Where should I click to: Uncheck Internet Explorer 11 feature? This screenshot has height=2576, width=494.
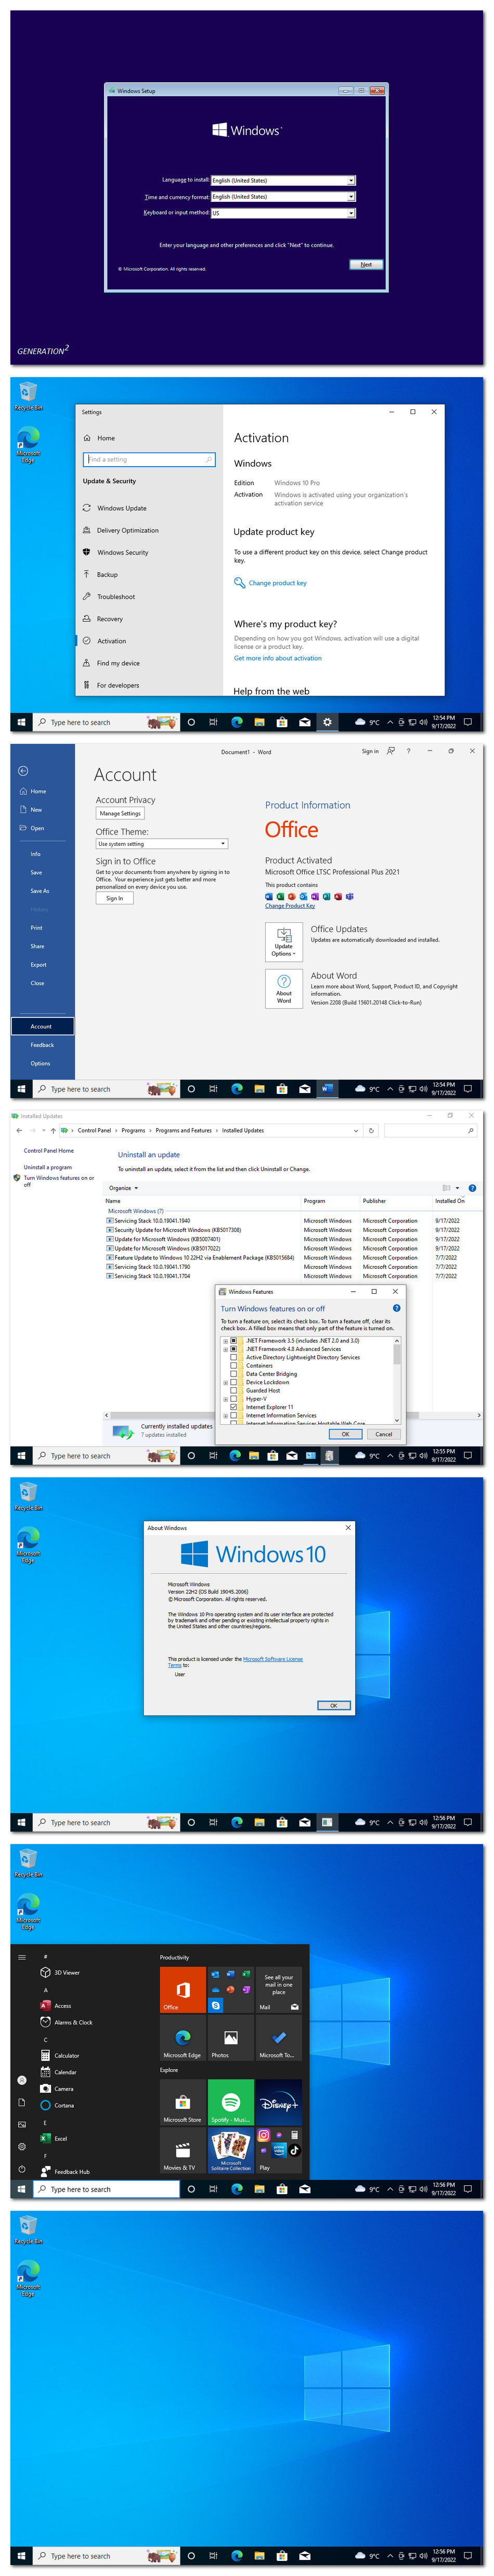pyautogui.click(x=234, y=1407)
